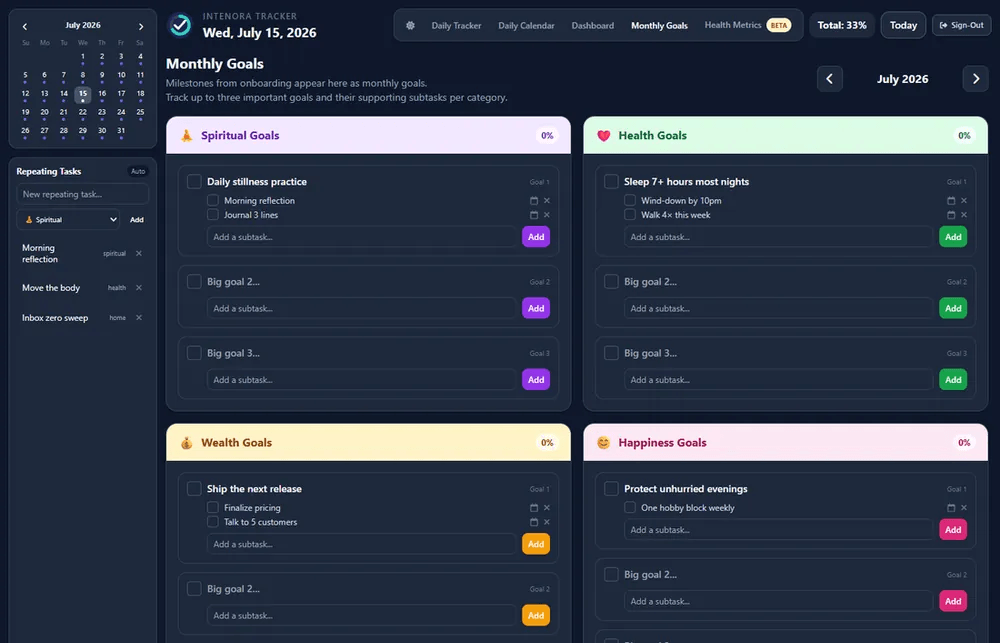Open the Daily Calendar tab
This screenshot has height=643, width=1000.
point(526,26)
